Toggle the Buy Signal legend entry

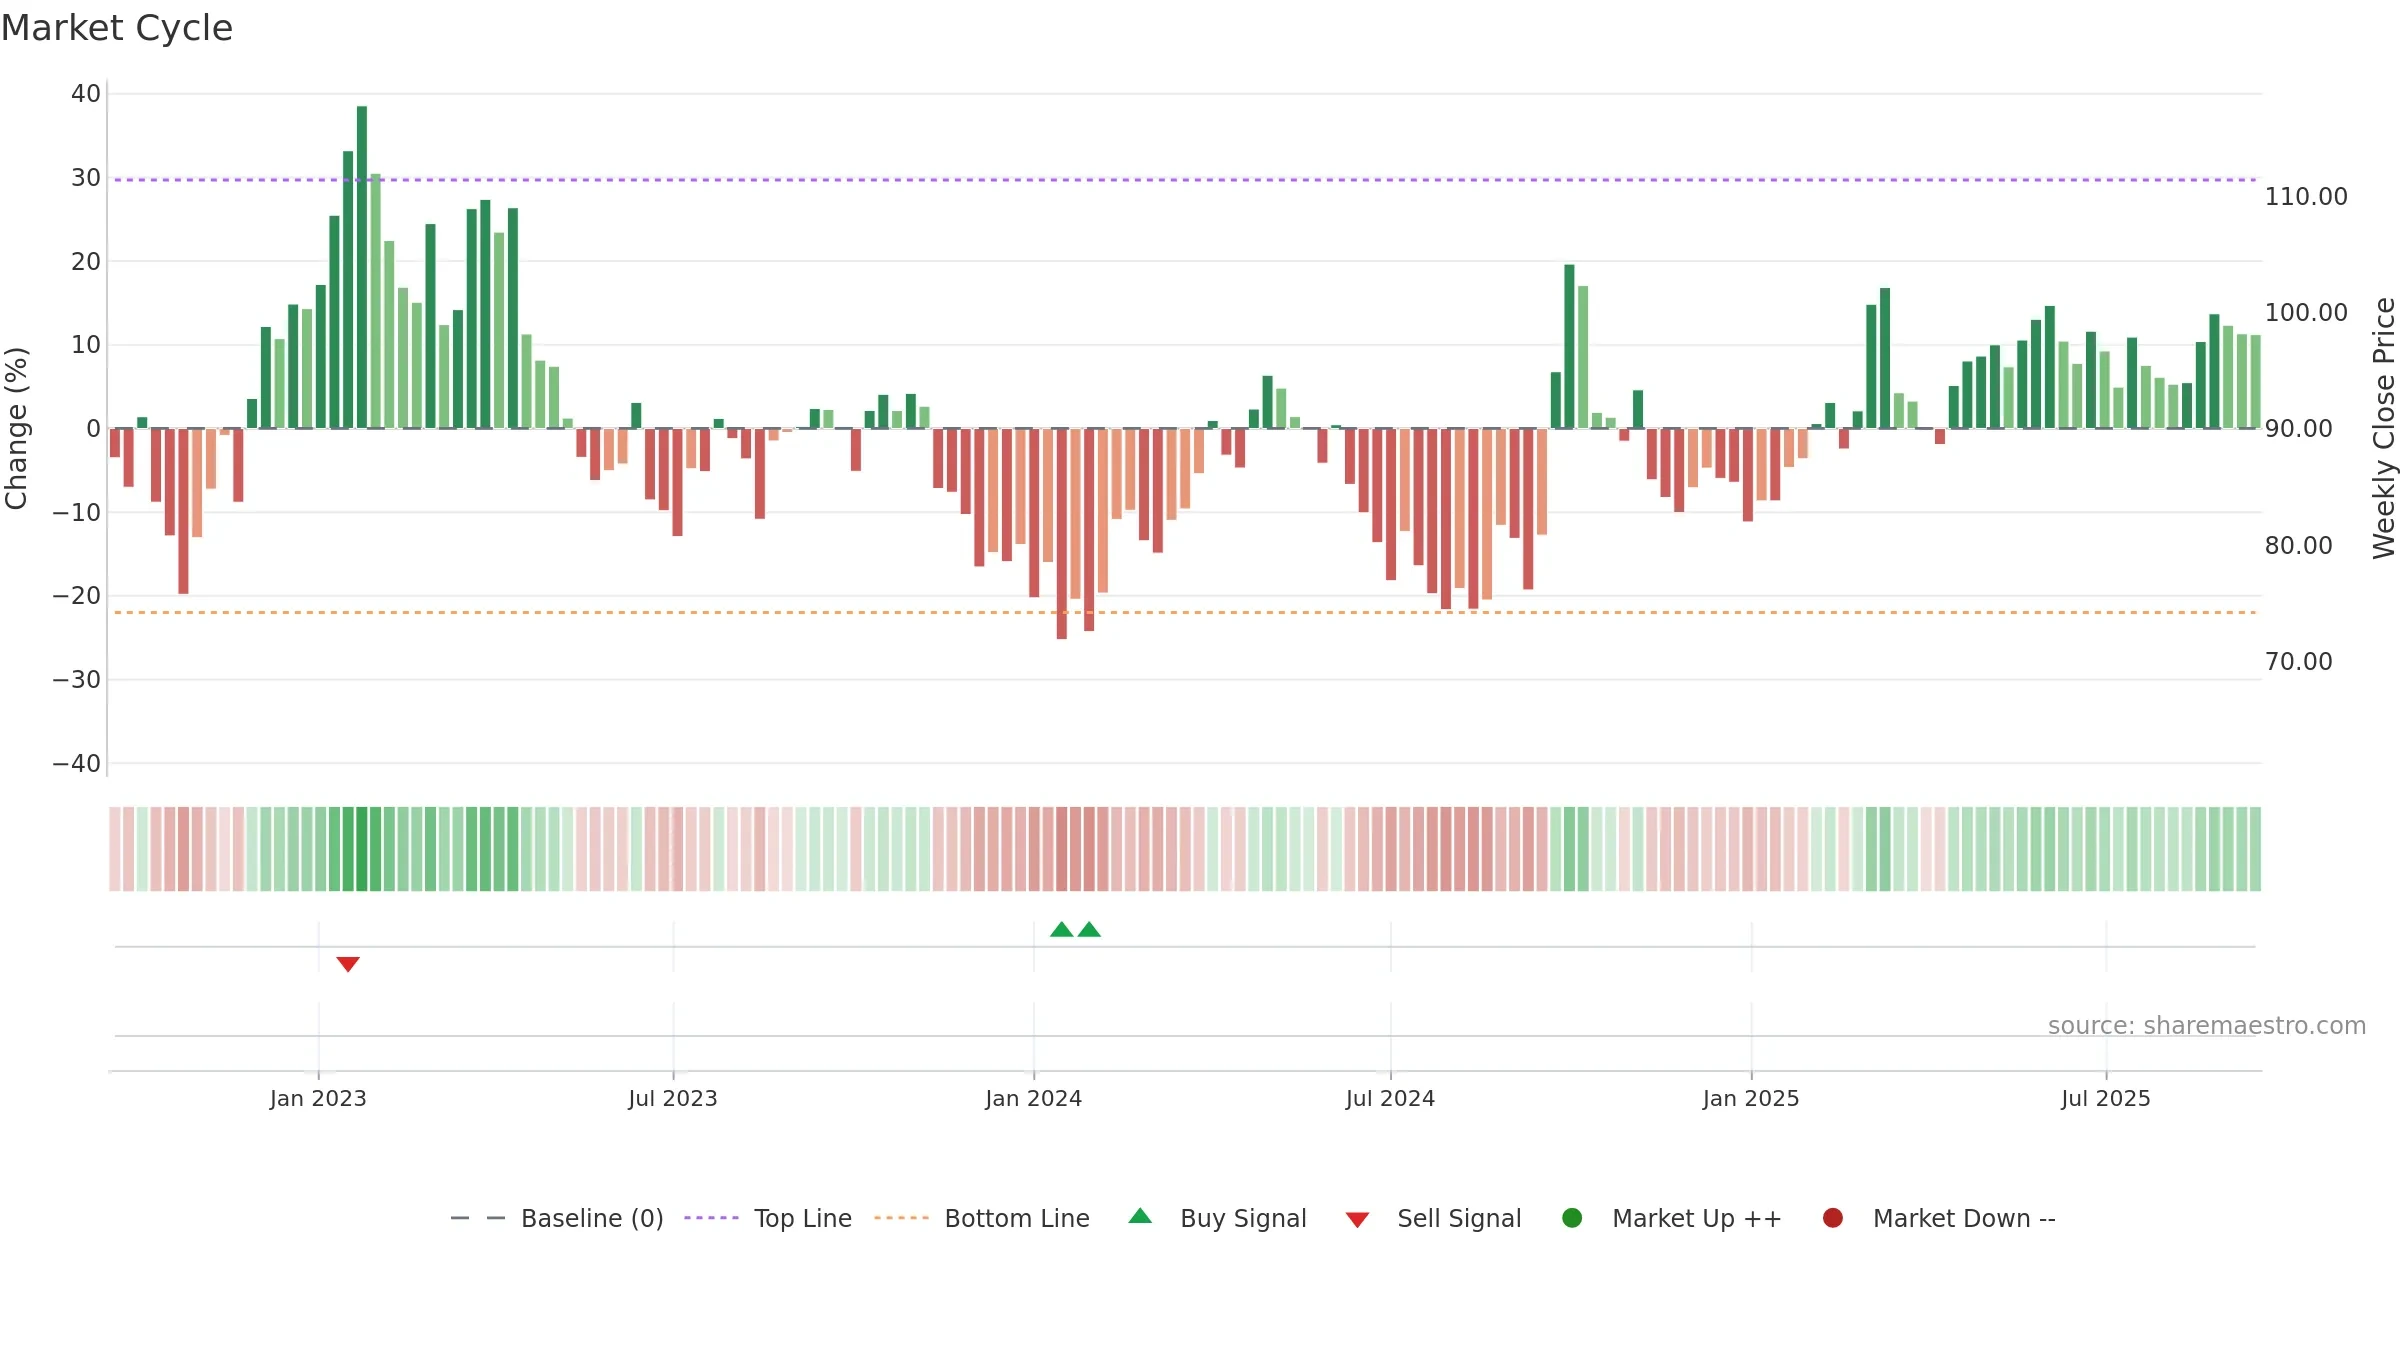tap(1217, 1218)
